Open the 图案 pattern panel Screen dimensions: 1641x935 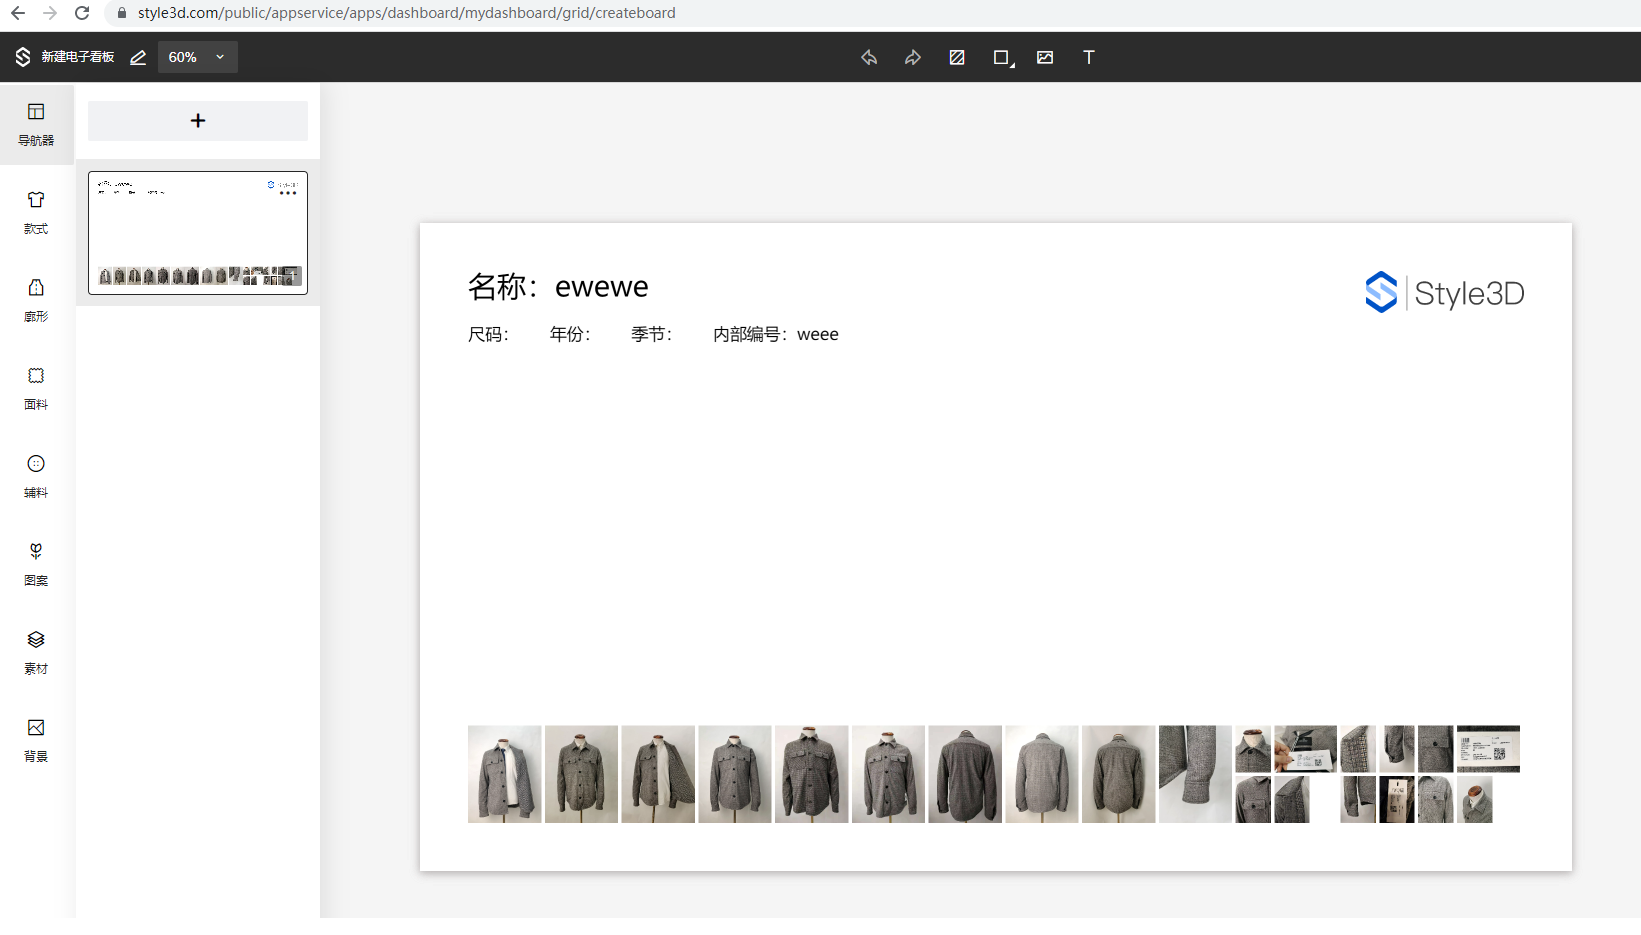pos(36,564)
